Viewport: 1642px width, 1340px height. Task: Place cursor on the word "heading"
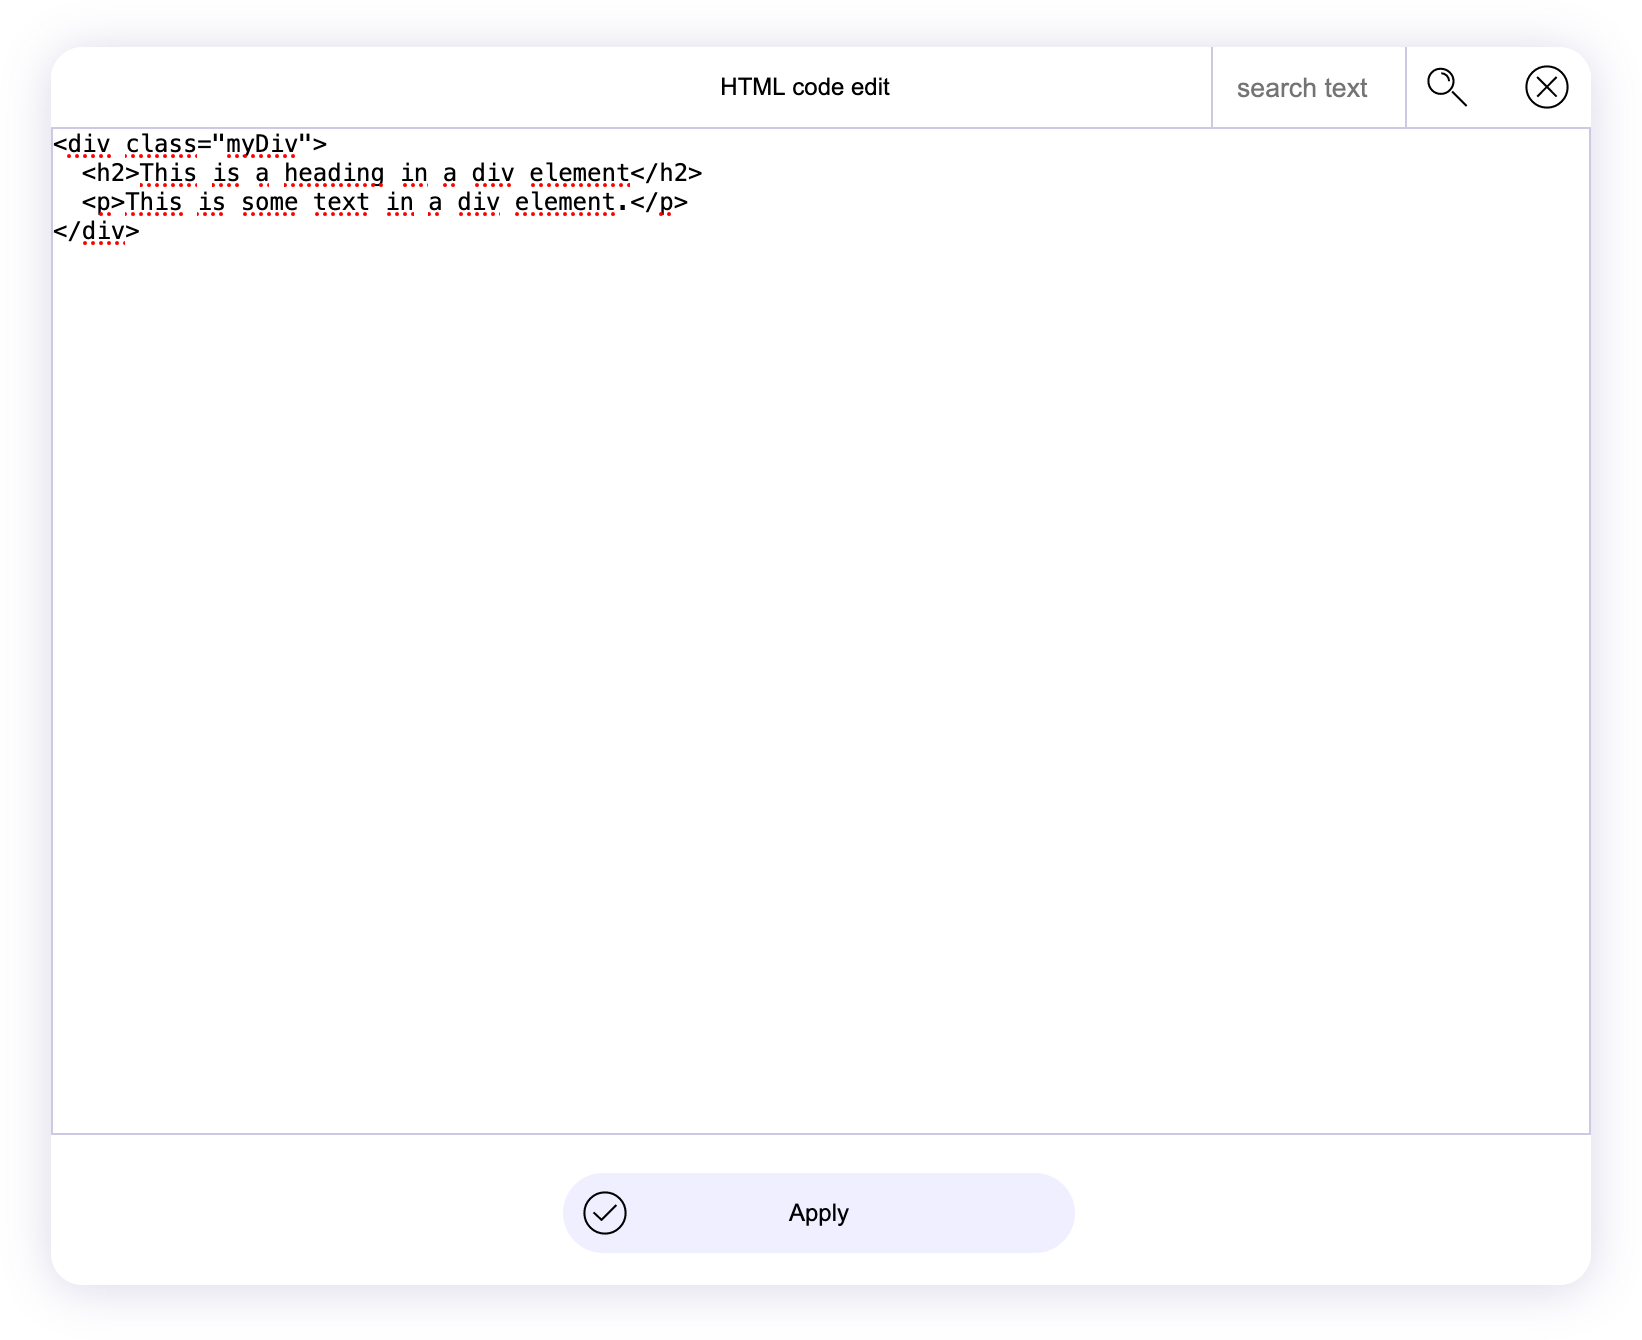334,174
